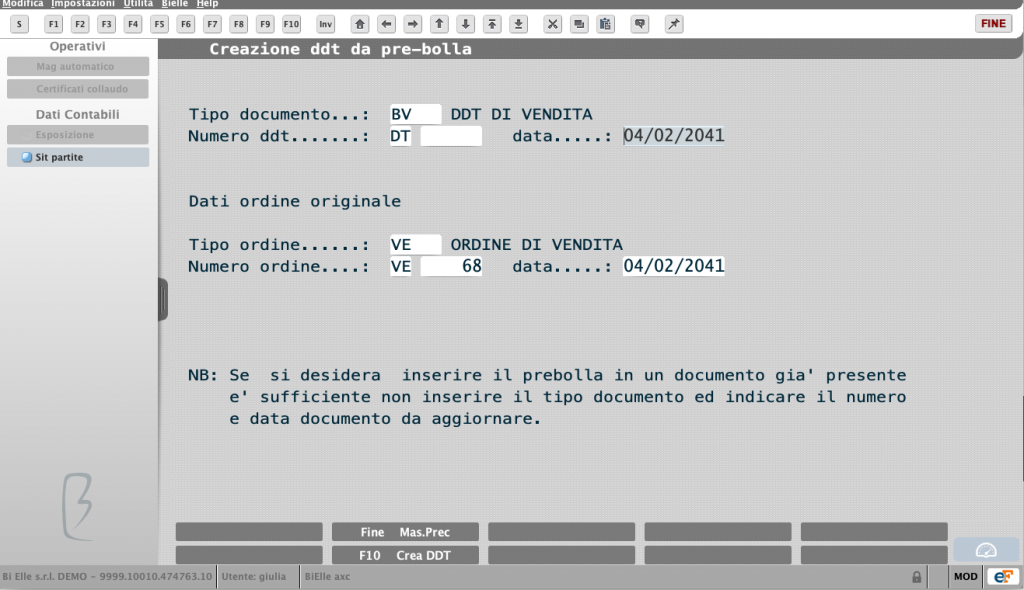Click the copy icon in toolbar

coord(579,24)
